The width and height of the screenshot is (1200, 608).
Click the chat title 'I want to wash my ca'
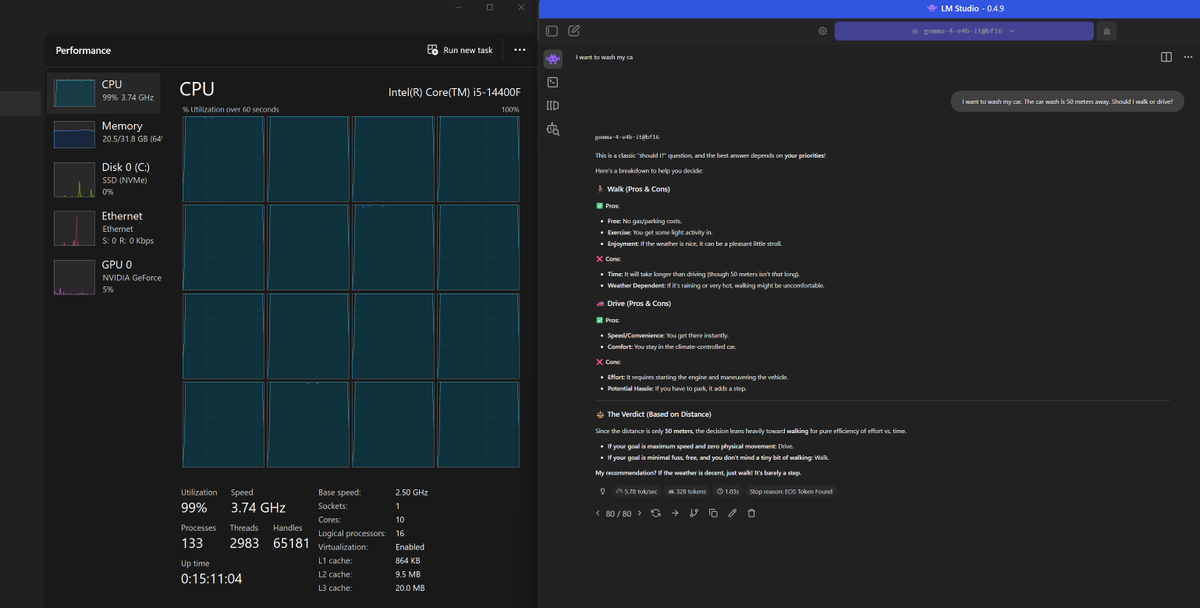pyautogui.click(x=604, y=57)
